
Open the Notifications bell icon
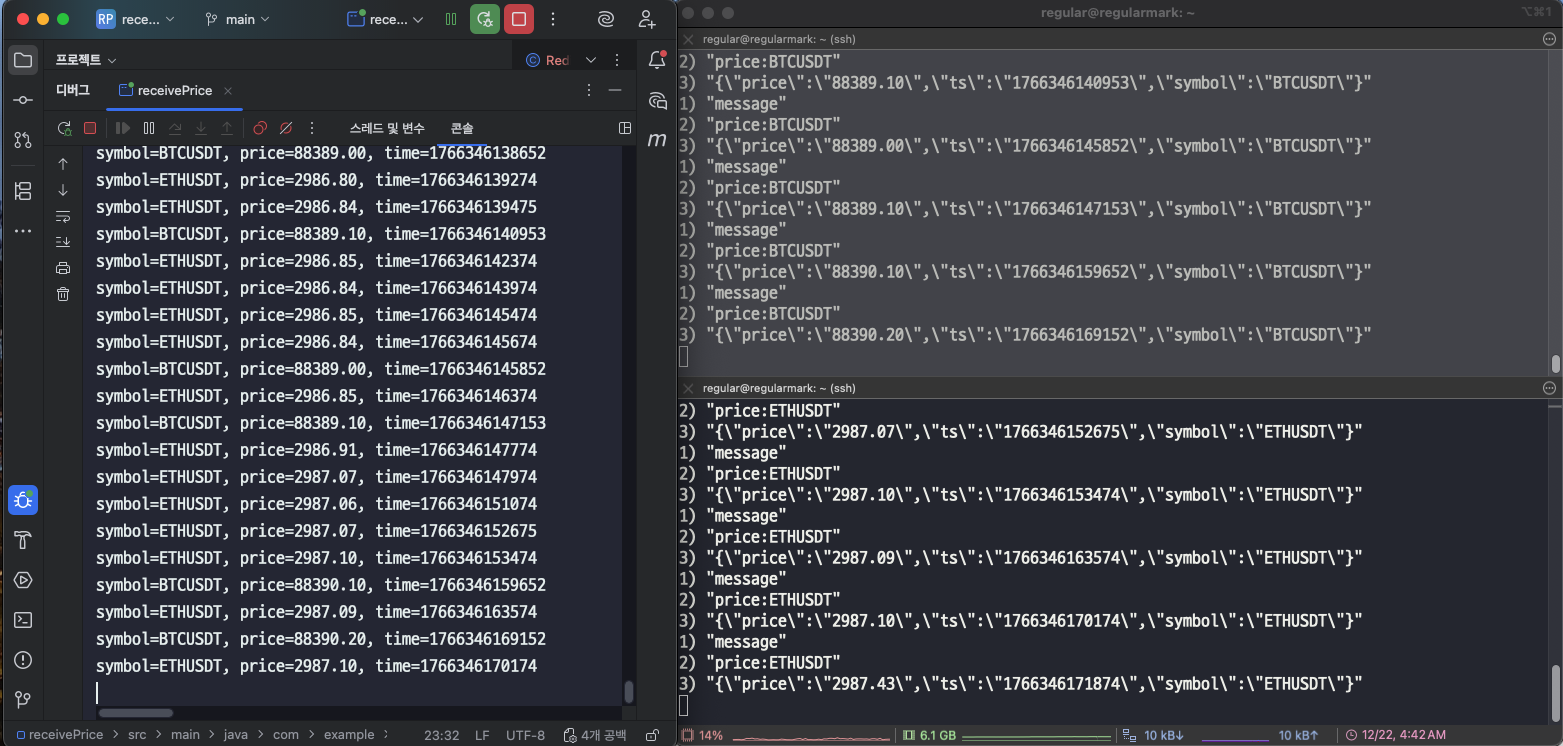(657, 60)
